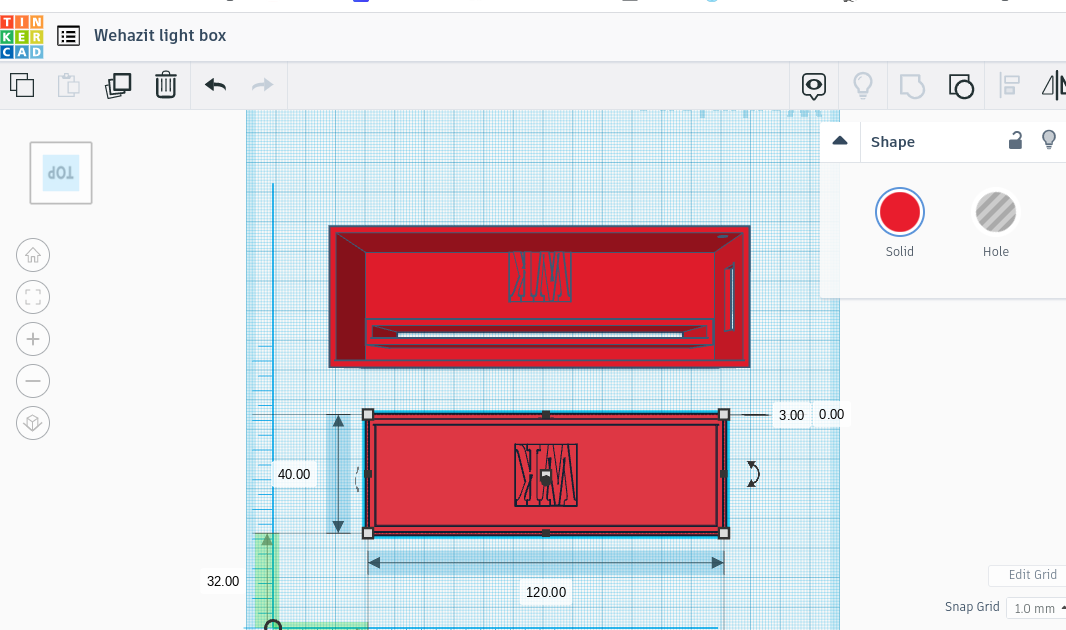1066x630 pixels.
Task: Activate the Ruler/Workplane annotation tool
Action: (814, 86)
